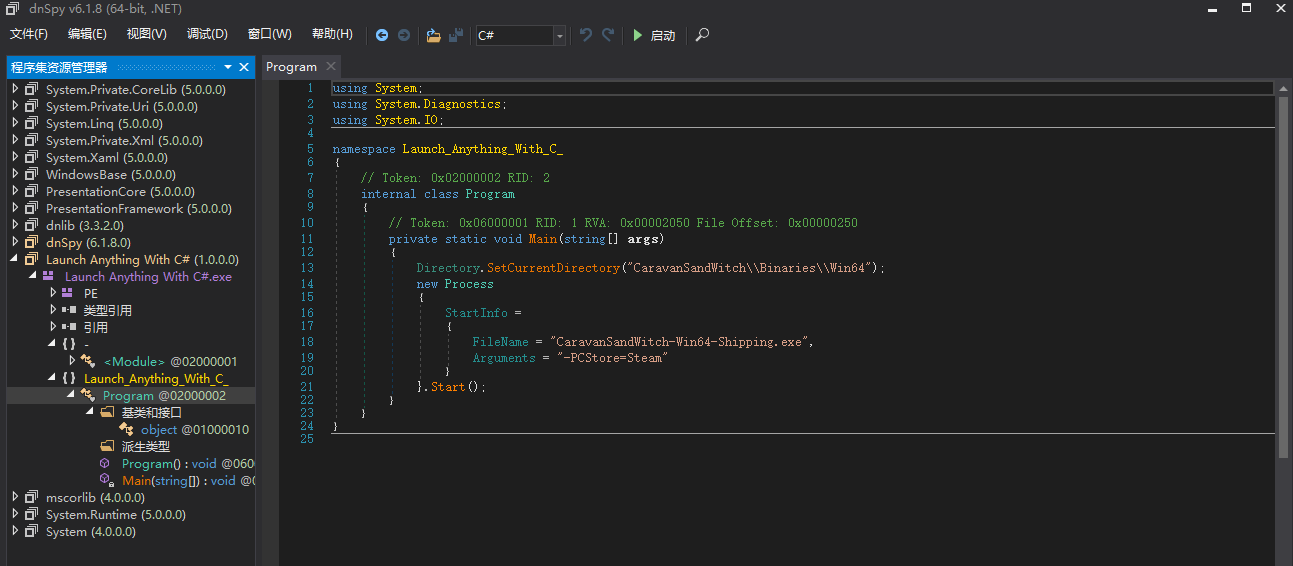
Task: Expand the mscorlib (4.0.0.0) assembly node
Action: coord(15,497)
